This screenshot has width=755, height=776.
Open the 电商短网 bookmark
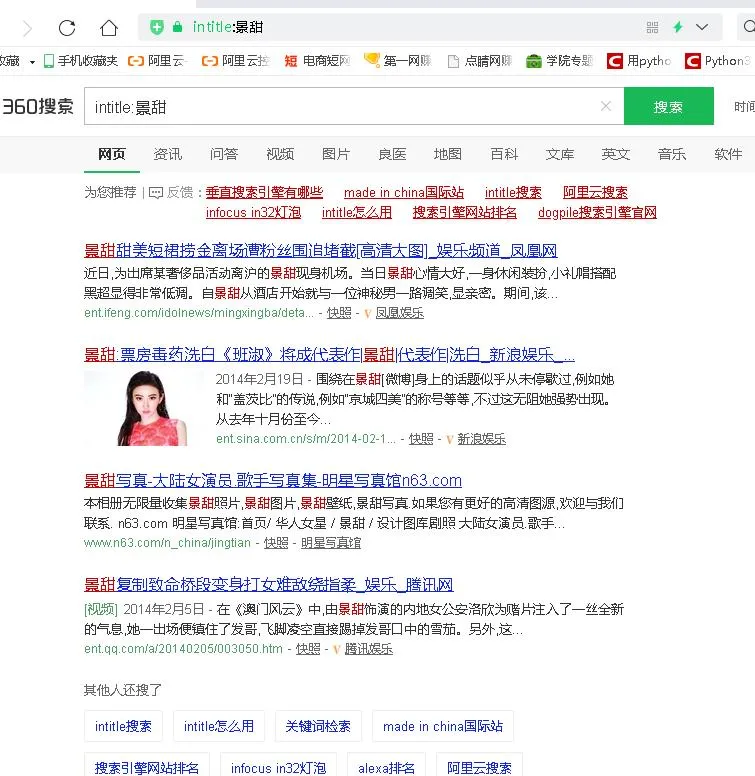pos(317,61)
